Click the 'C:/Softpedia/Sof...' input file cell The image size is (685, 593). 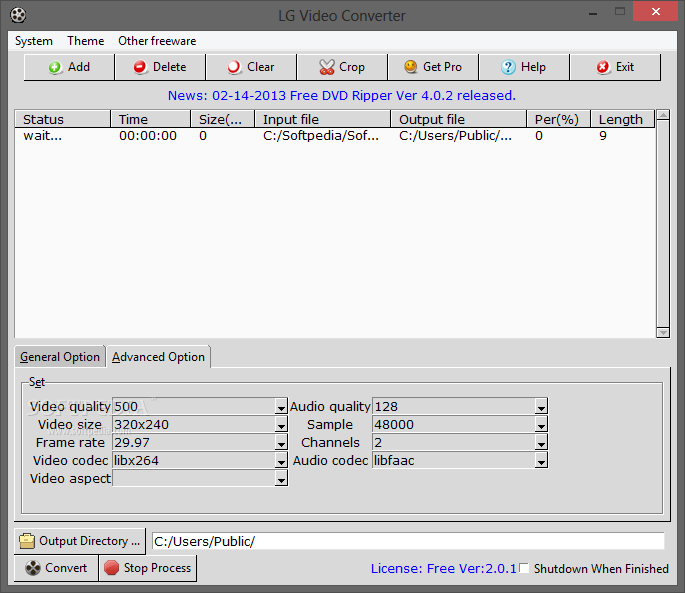pyautogui.click(x=321, y=136)
